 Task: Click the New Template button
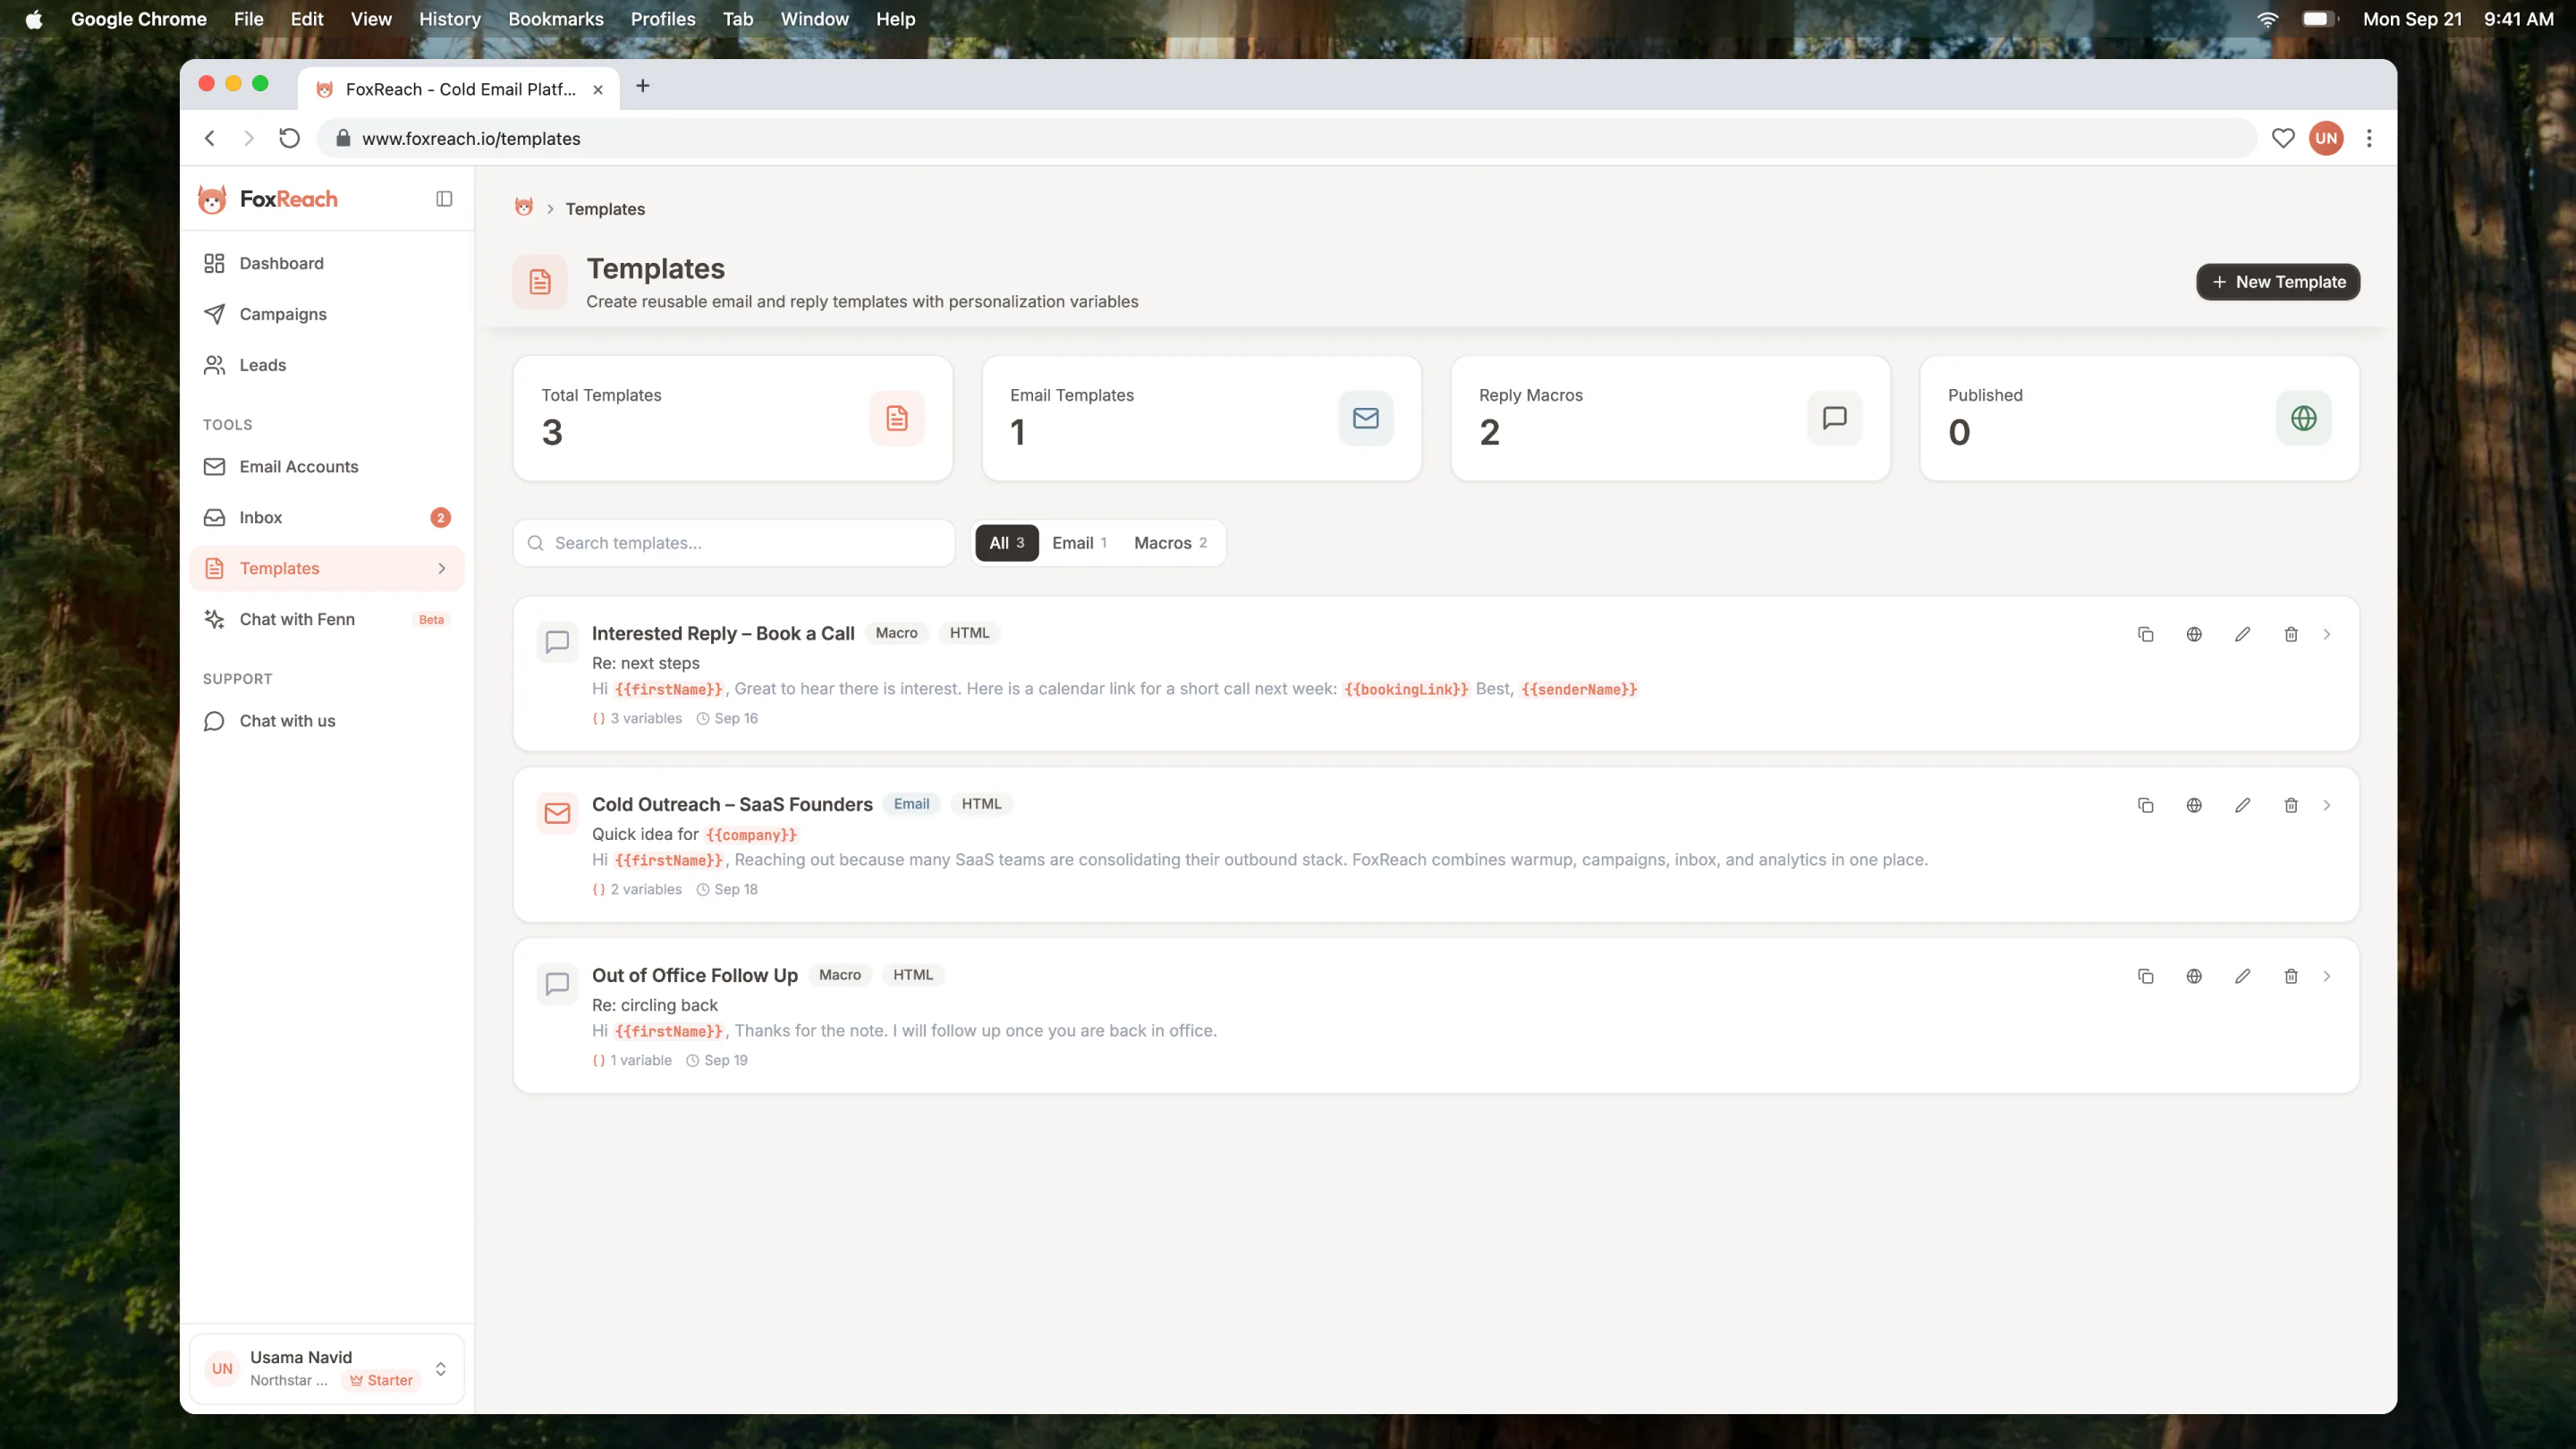click(x=2278, y=282)
